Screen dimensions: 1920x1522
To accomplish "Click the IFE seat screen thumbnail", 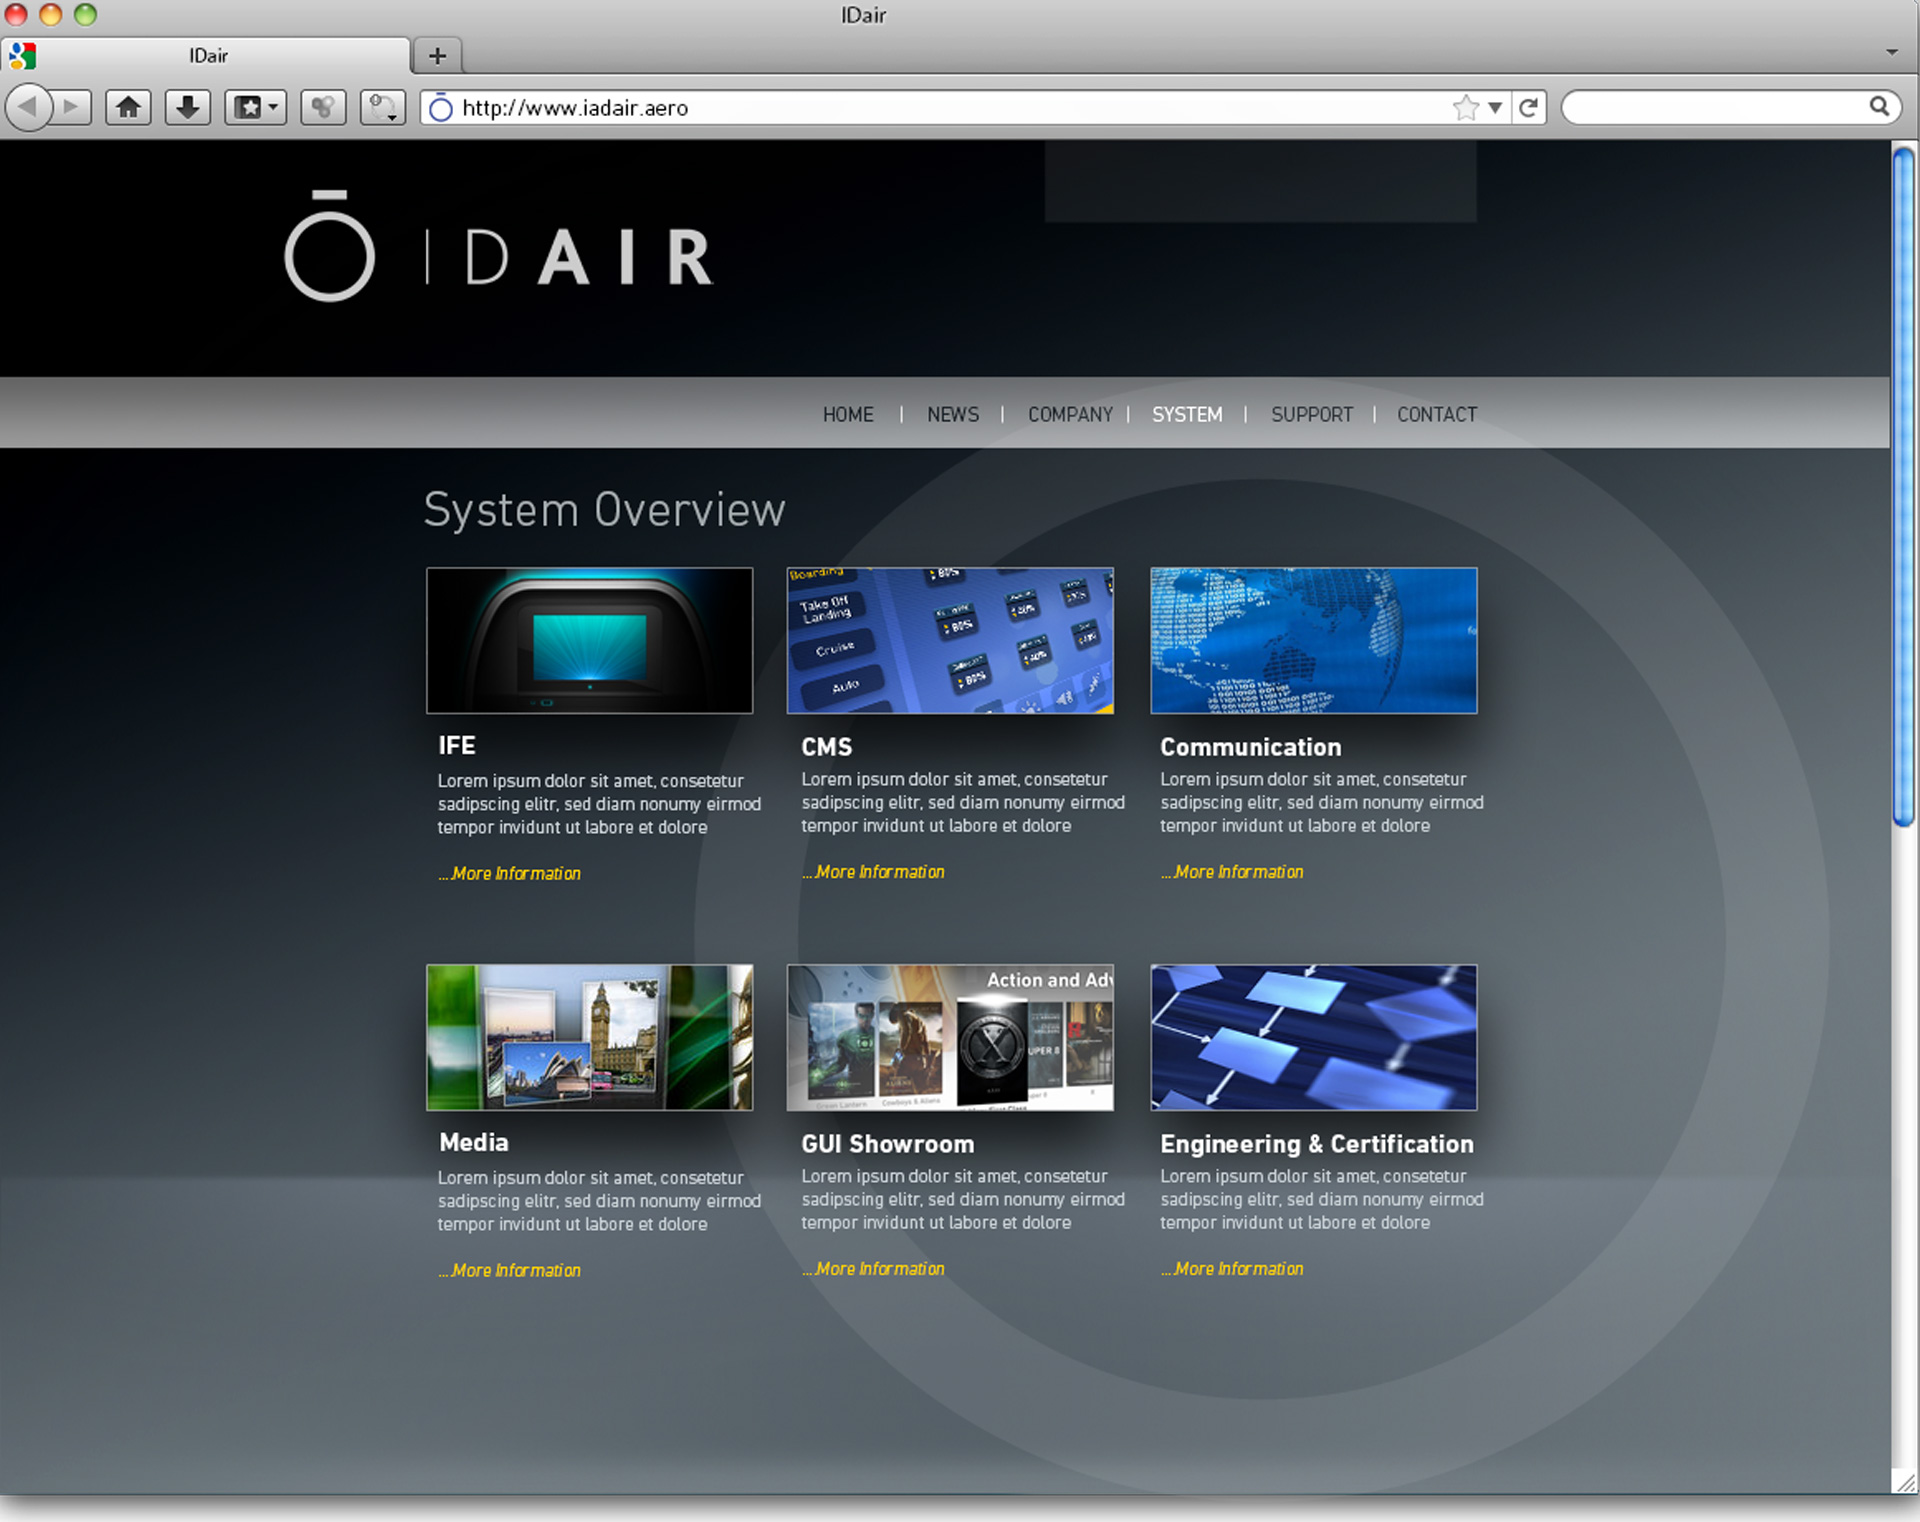I will (x=589, y=640).
